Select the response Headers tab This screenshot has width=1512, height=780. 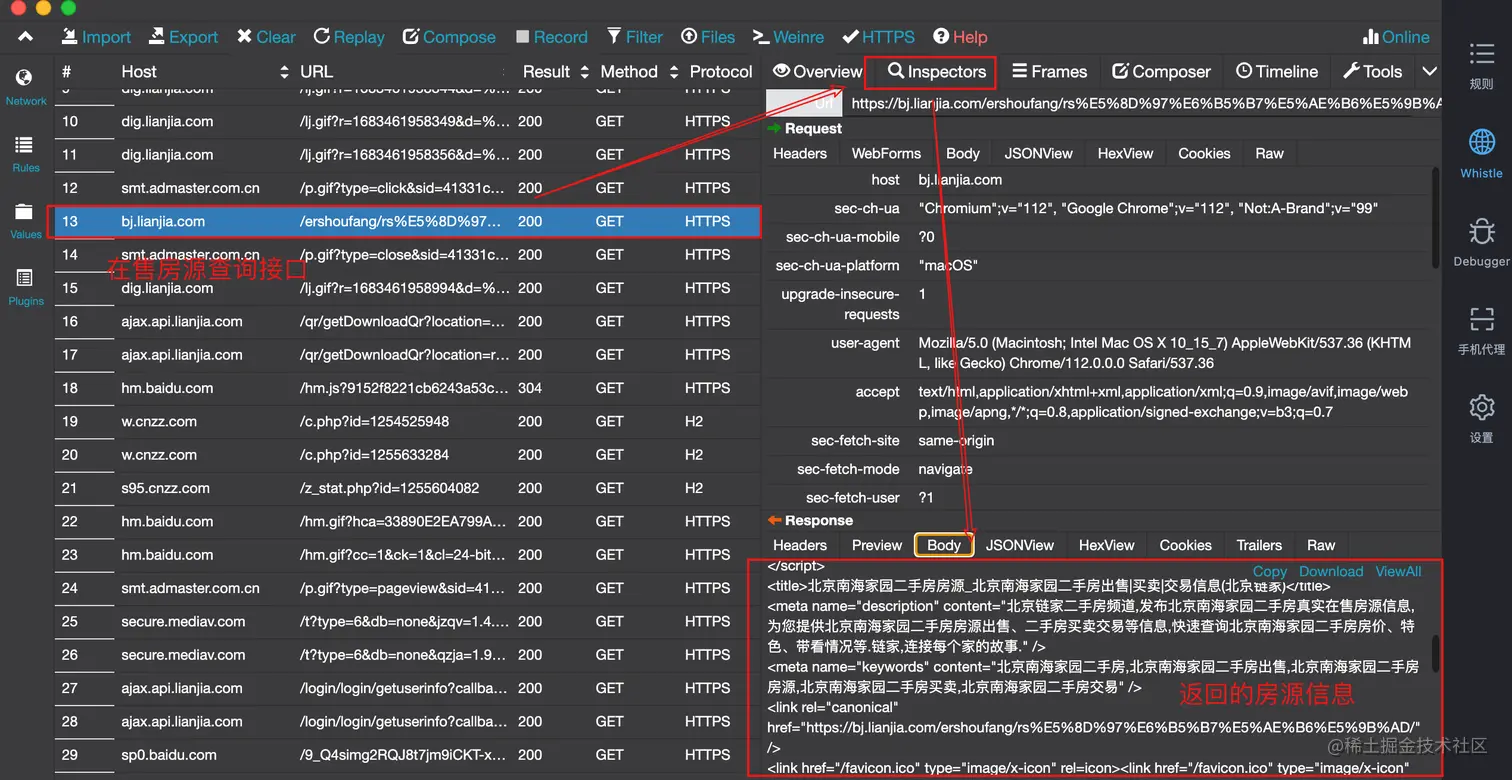pyautogui.click(x=800, y=545)
